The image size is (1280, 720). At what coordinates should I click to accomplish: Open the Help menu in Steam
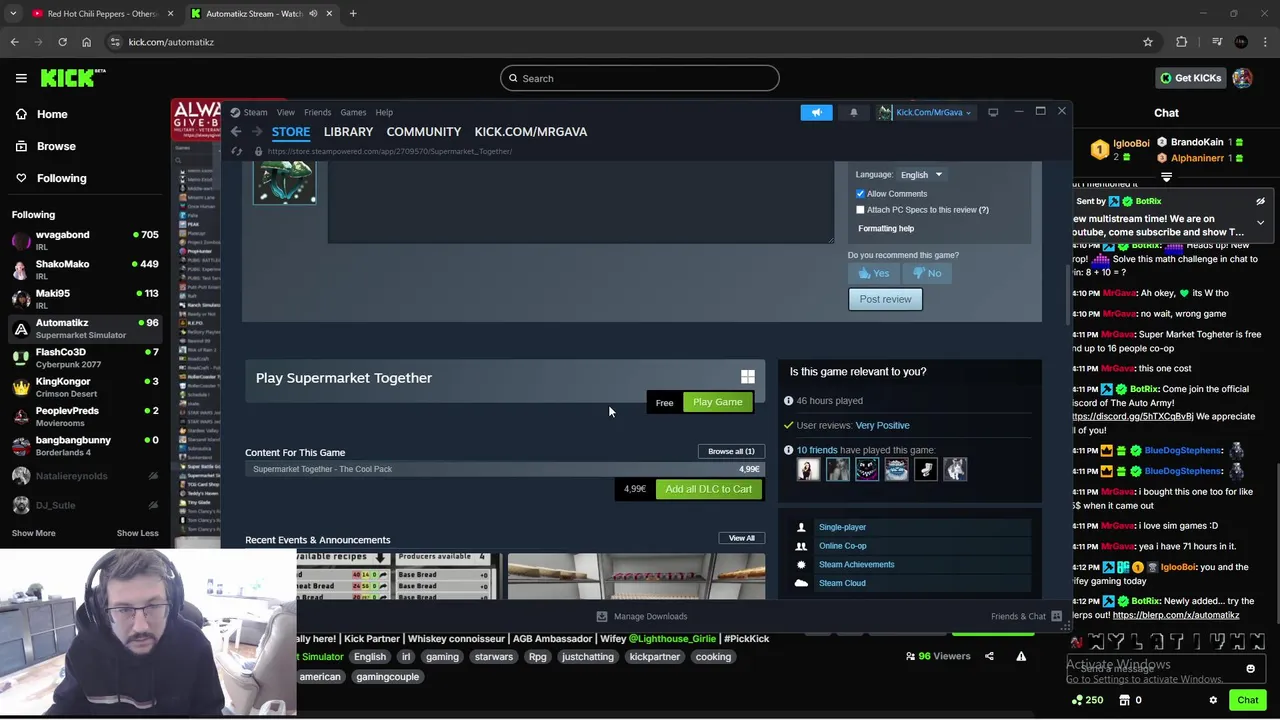point(384,112)
